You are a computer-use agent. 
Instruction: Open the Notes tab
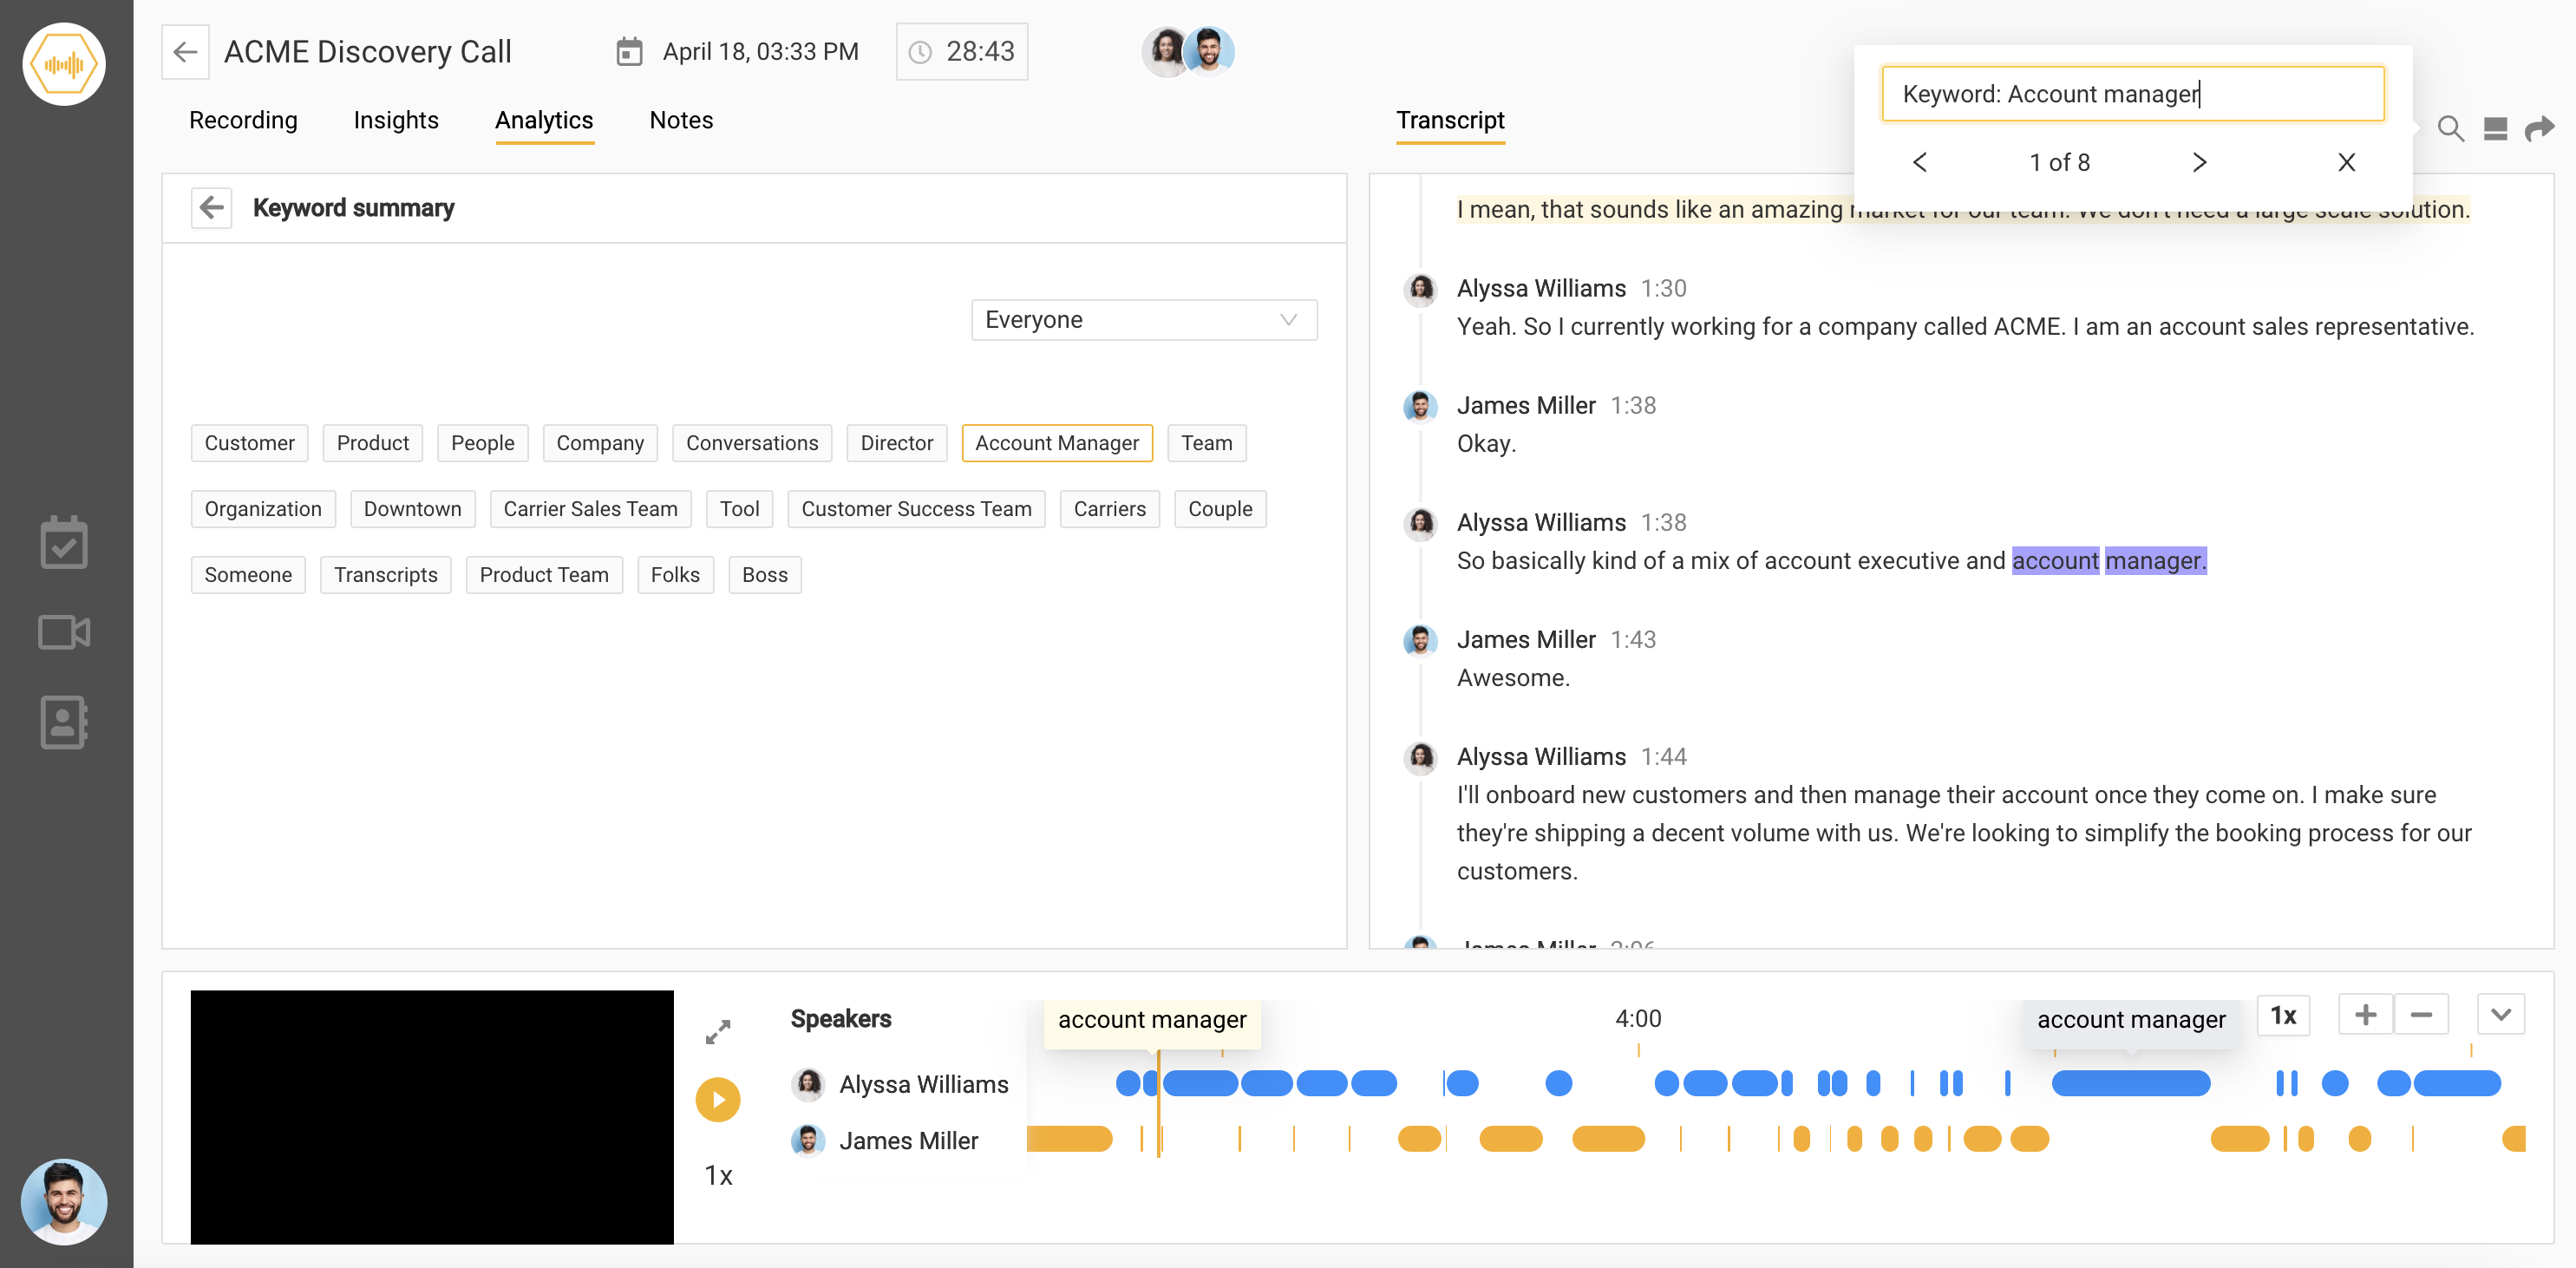tap(680, 120)
